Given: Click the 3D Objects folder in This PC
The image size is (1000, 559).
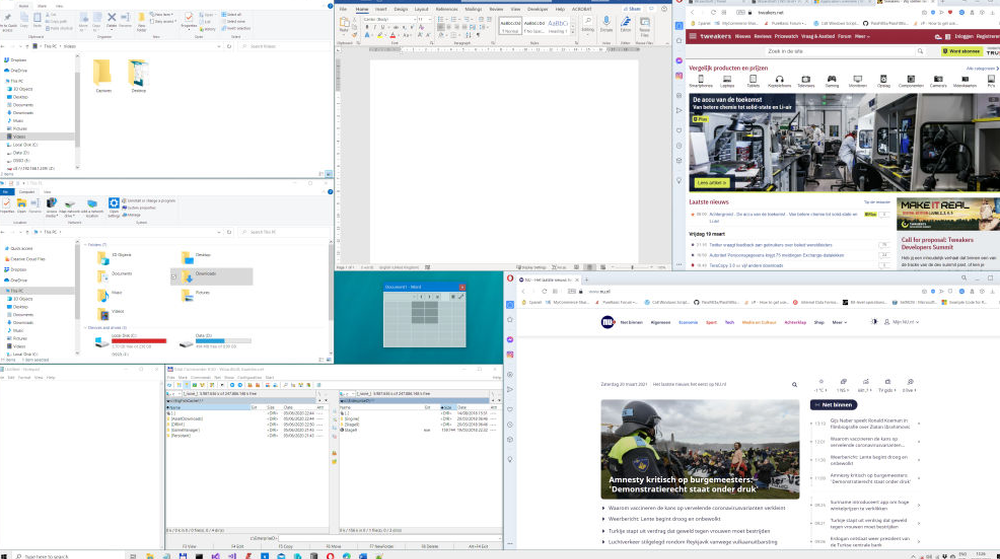Looking at the screenshot, I should 115,257.
